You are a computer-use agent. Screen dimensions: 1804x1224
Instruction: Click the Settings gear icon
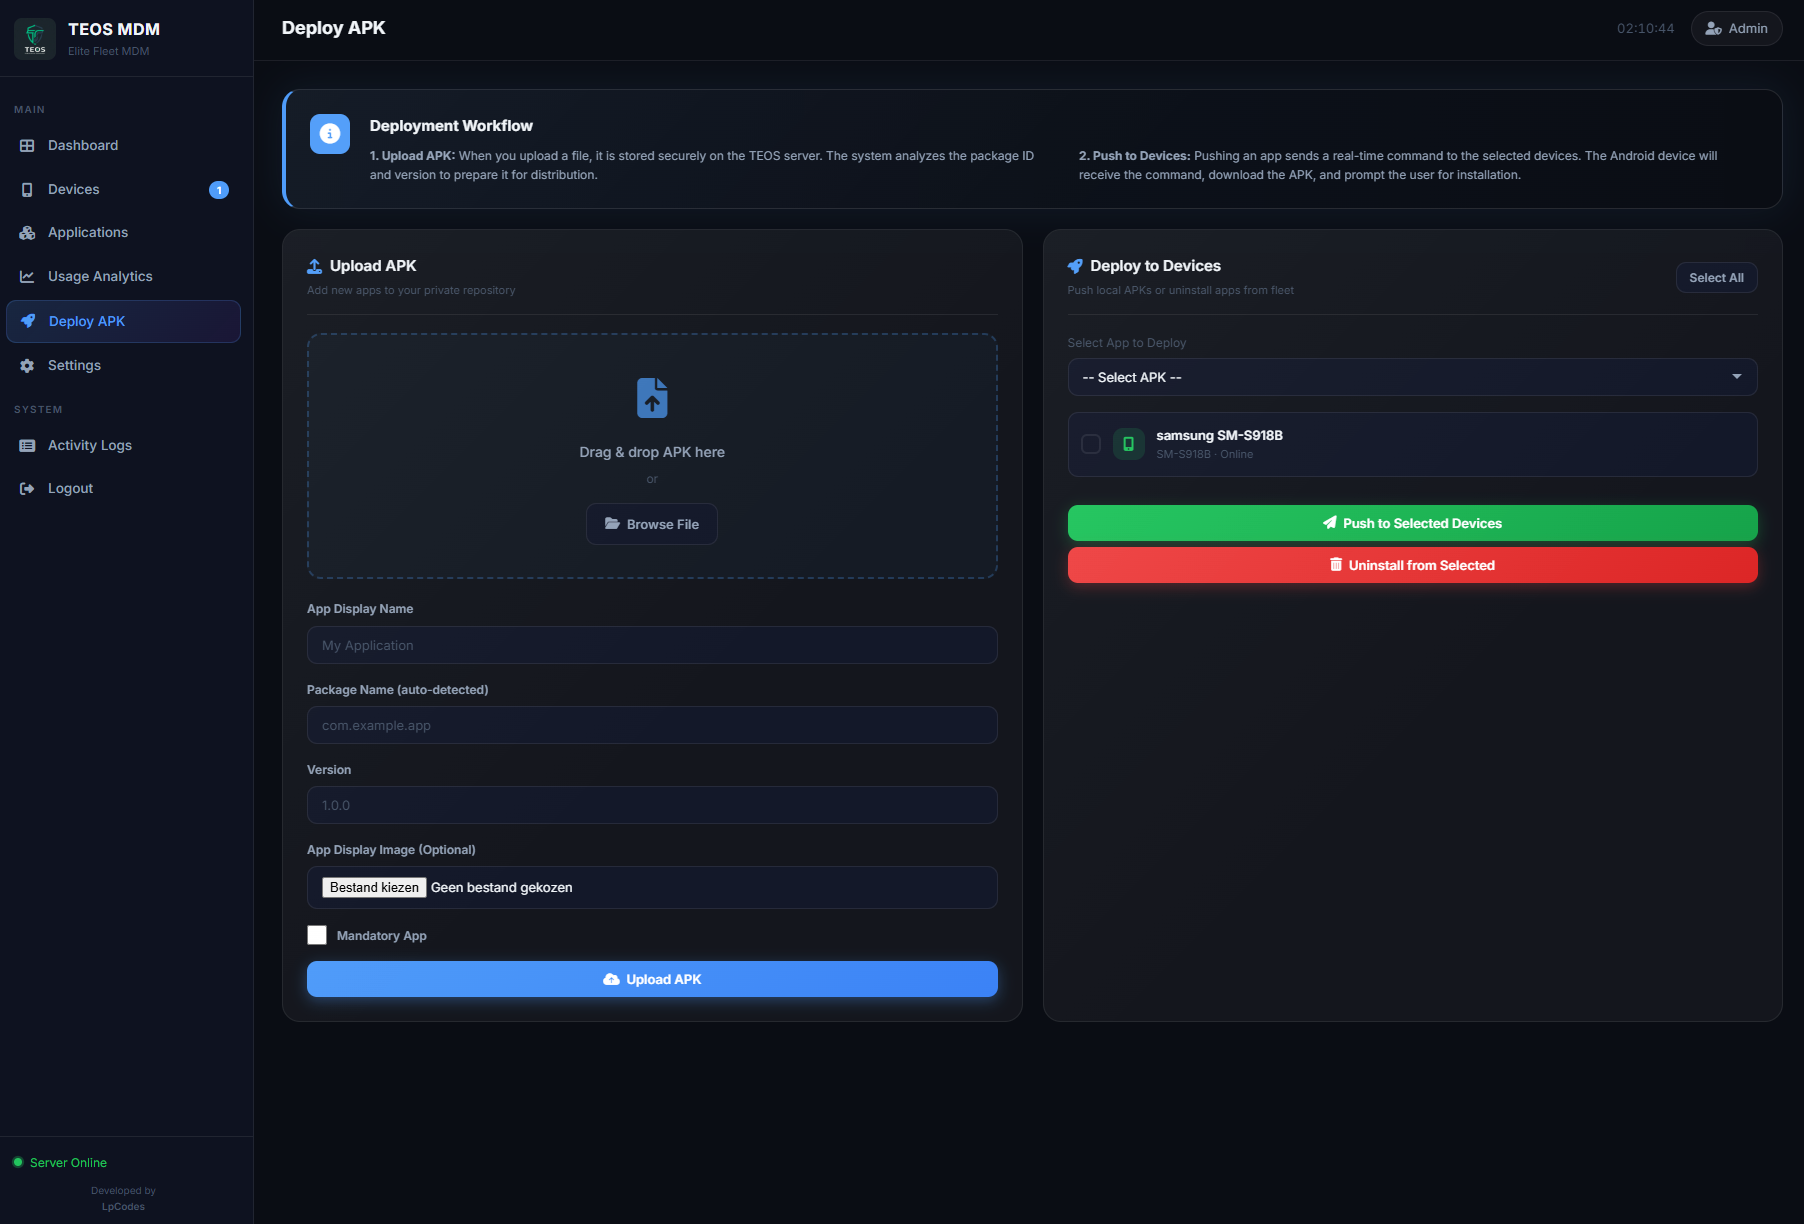pos(27,366)
